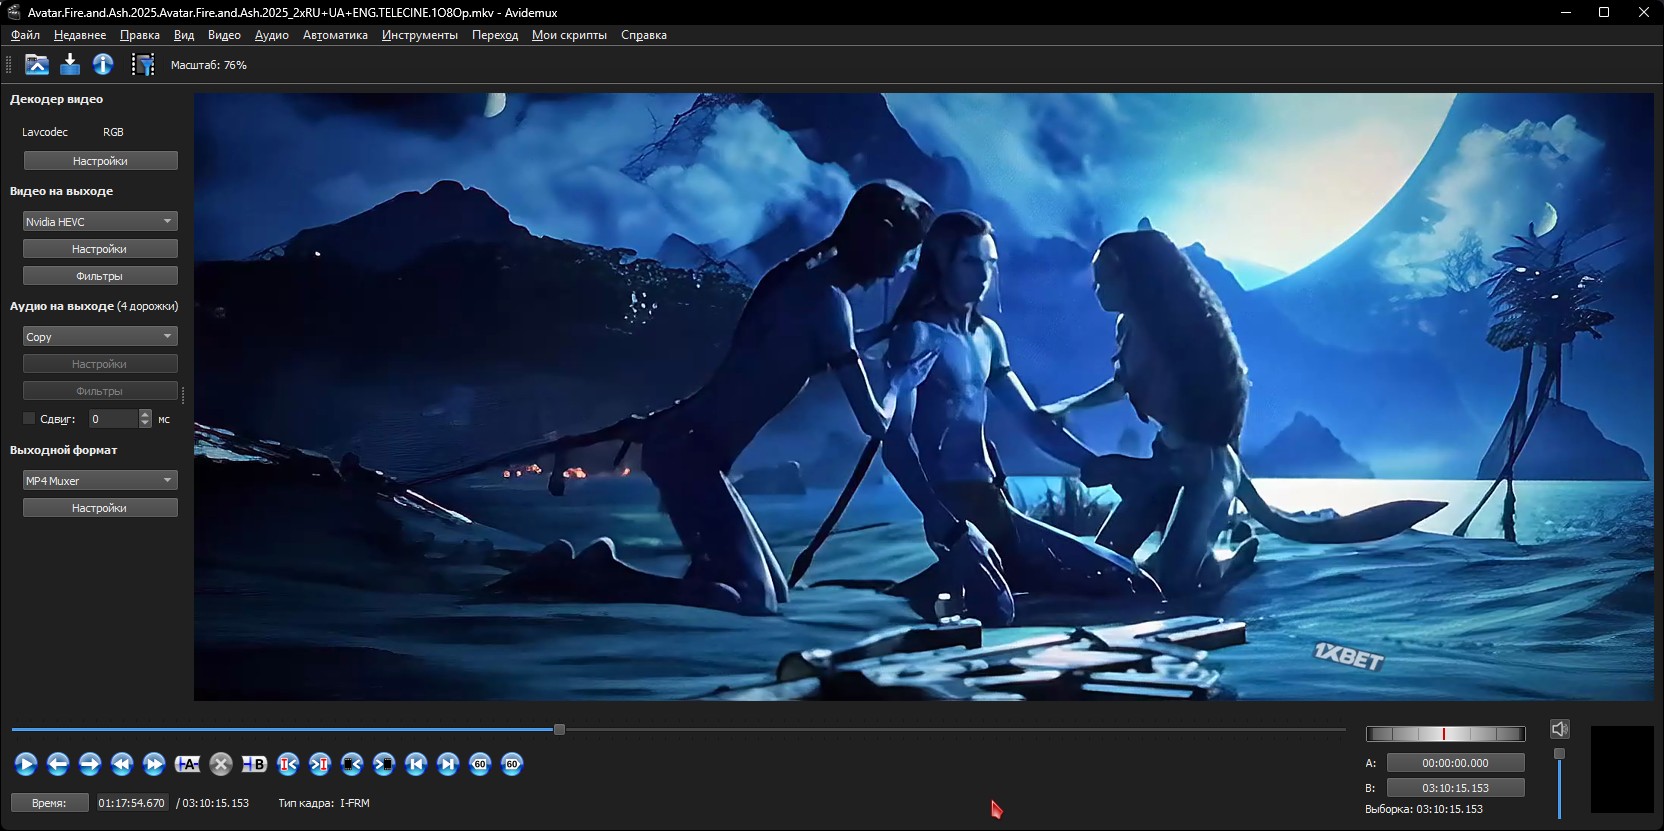Screen dimensions: 1664x831
Task: Step forward one frame with right arrow
Action: point(90,764)
